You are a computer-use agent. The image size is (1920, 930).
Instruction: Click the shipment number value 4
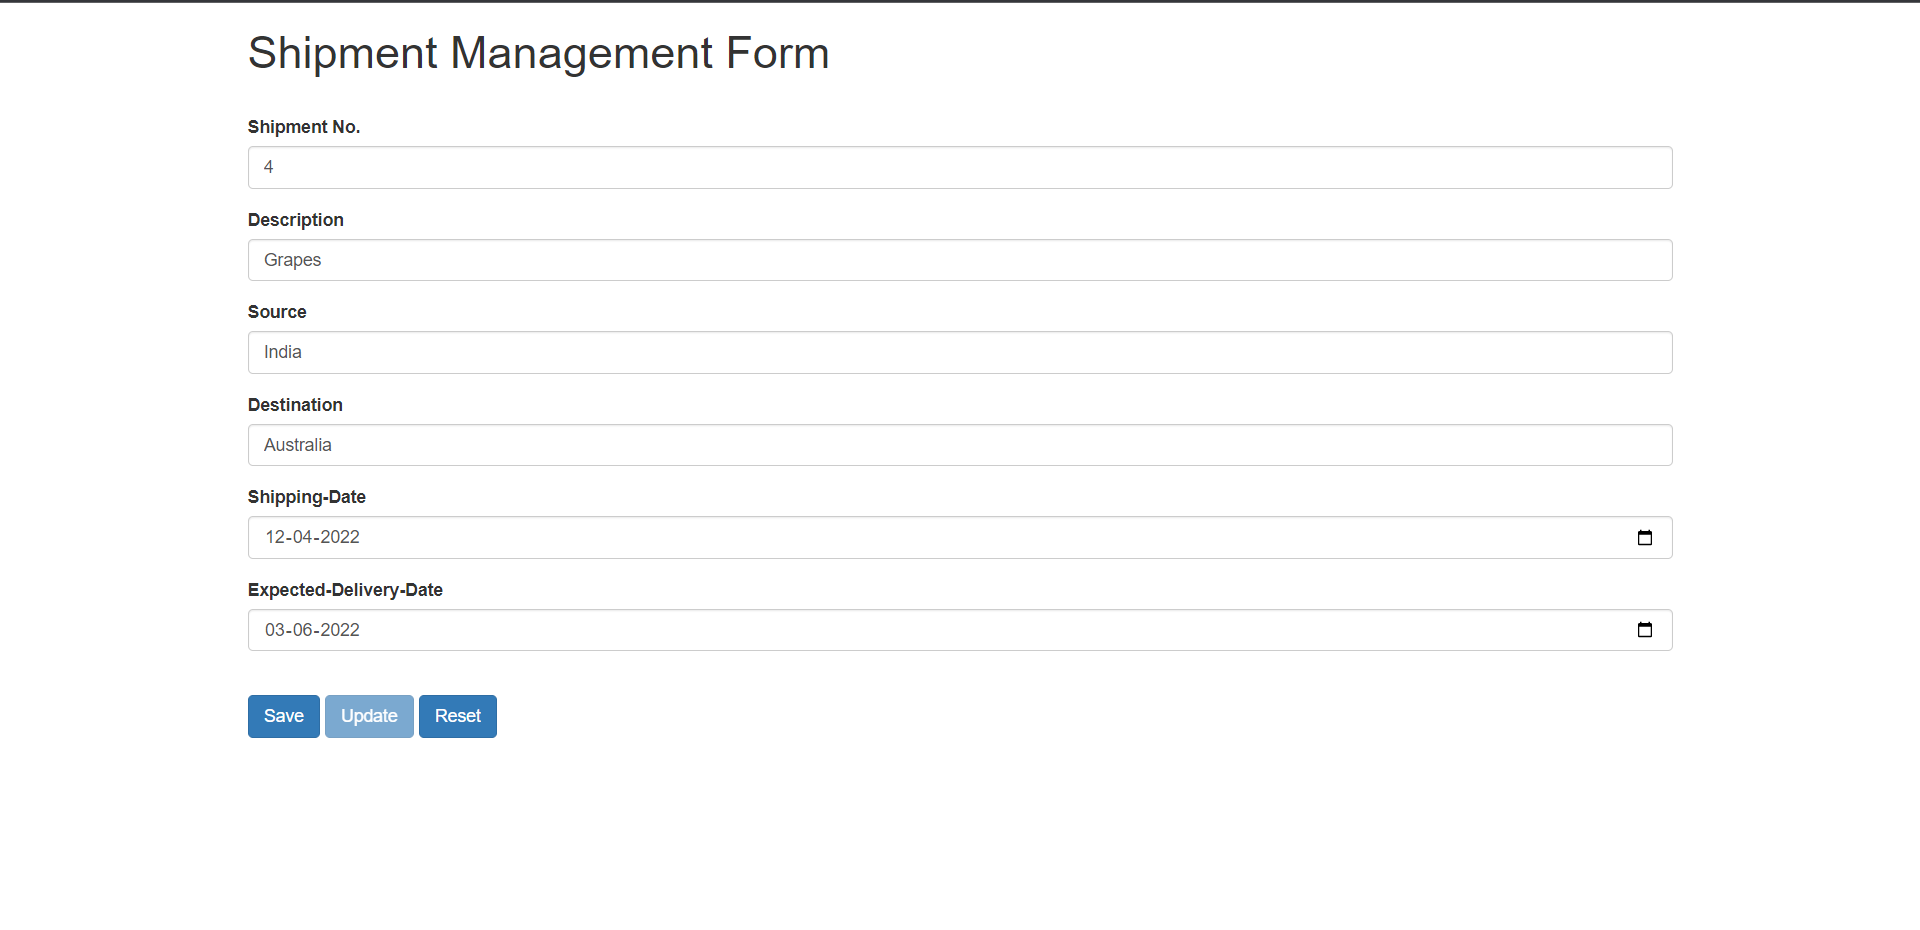(268, 167)
